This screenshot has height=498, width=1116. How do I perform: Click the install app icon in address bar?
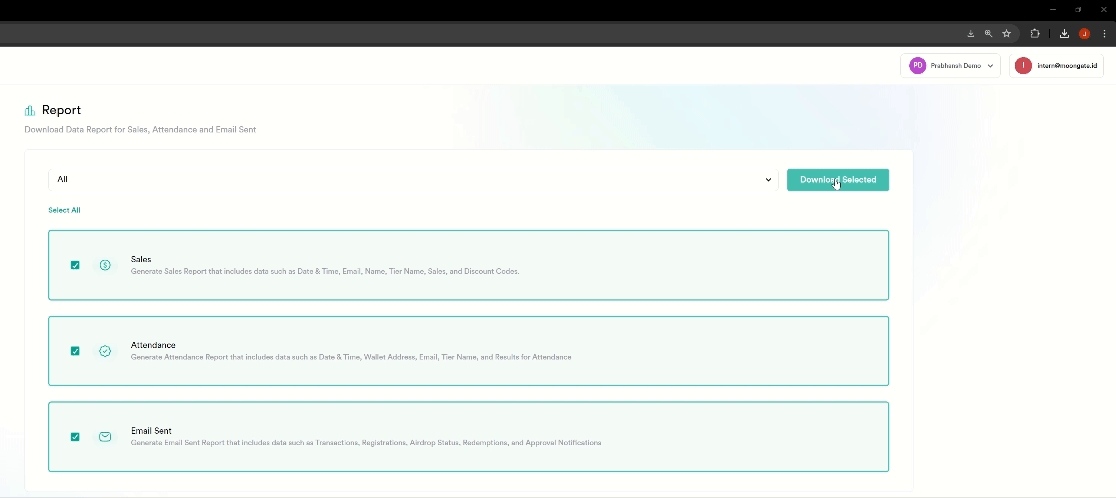tap(970, 33)
